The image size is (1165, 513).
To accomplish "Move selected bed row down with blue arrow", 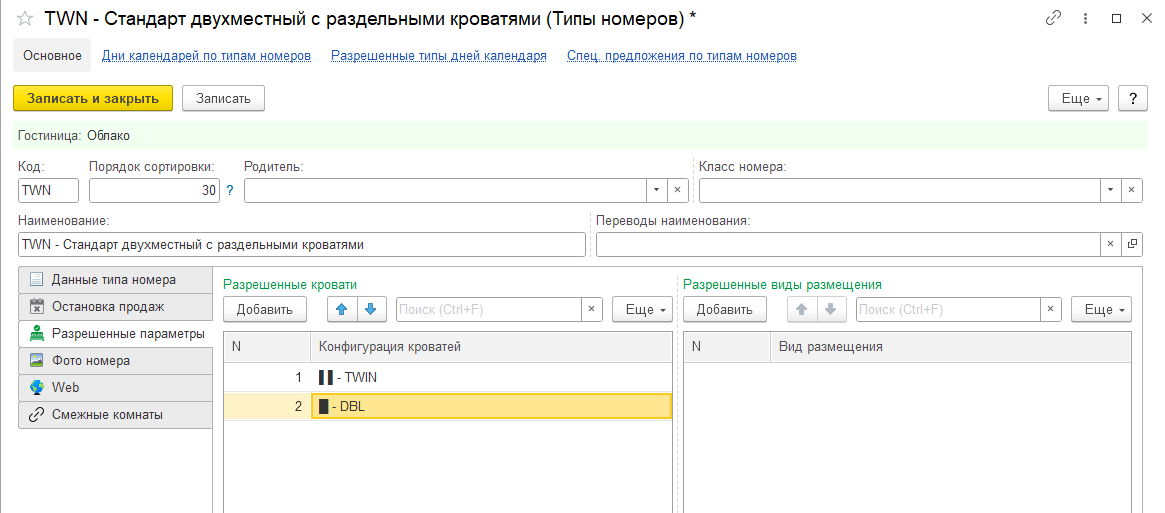I will 370,310.
